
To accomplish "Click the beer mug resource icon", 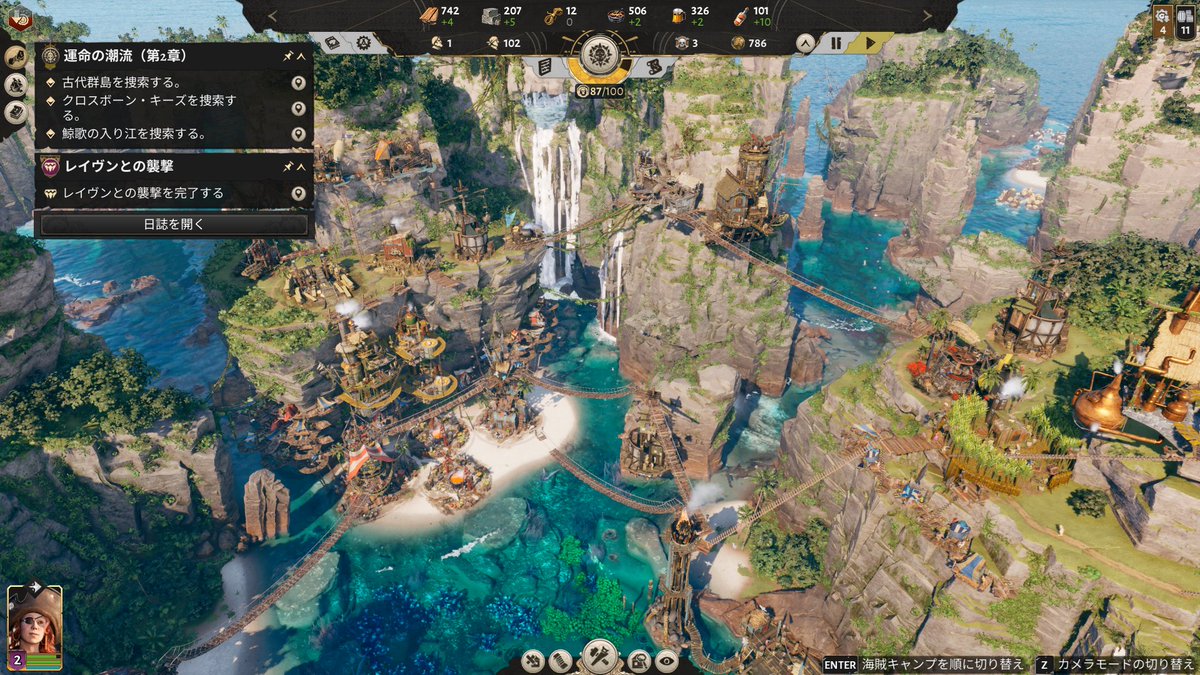I will (677, 16).
